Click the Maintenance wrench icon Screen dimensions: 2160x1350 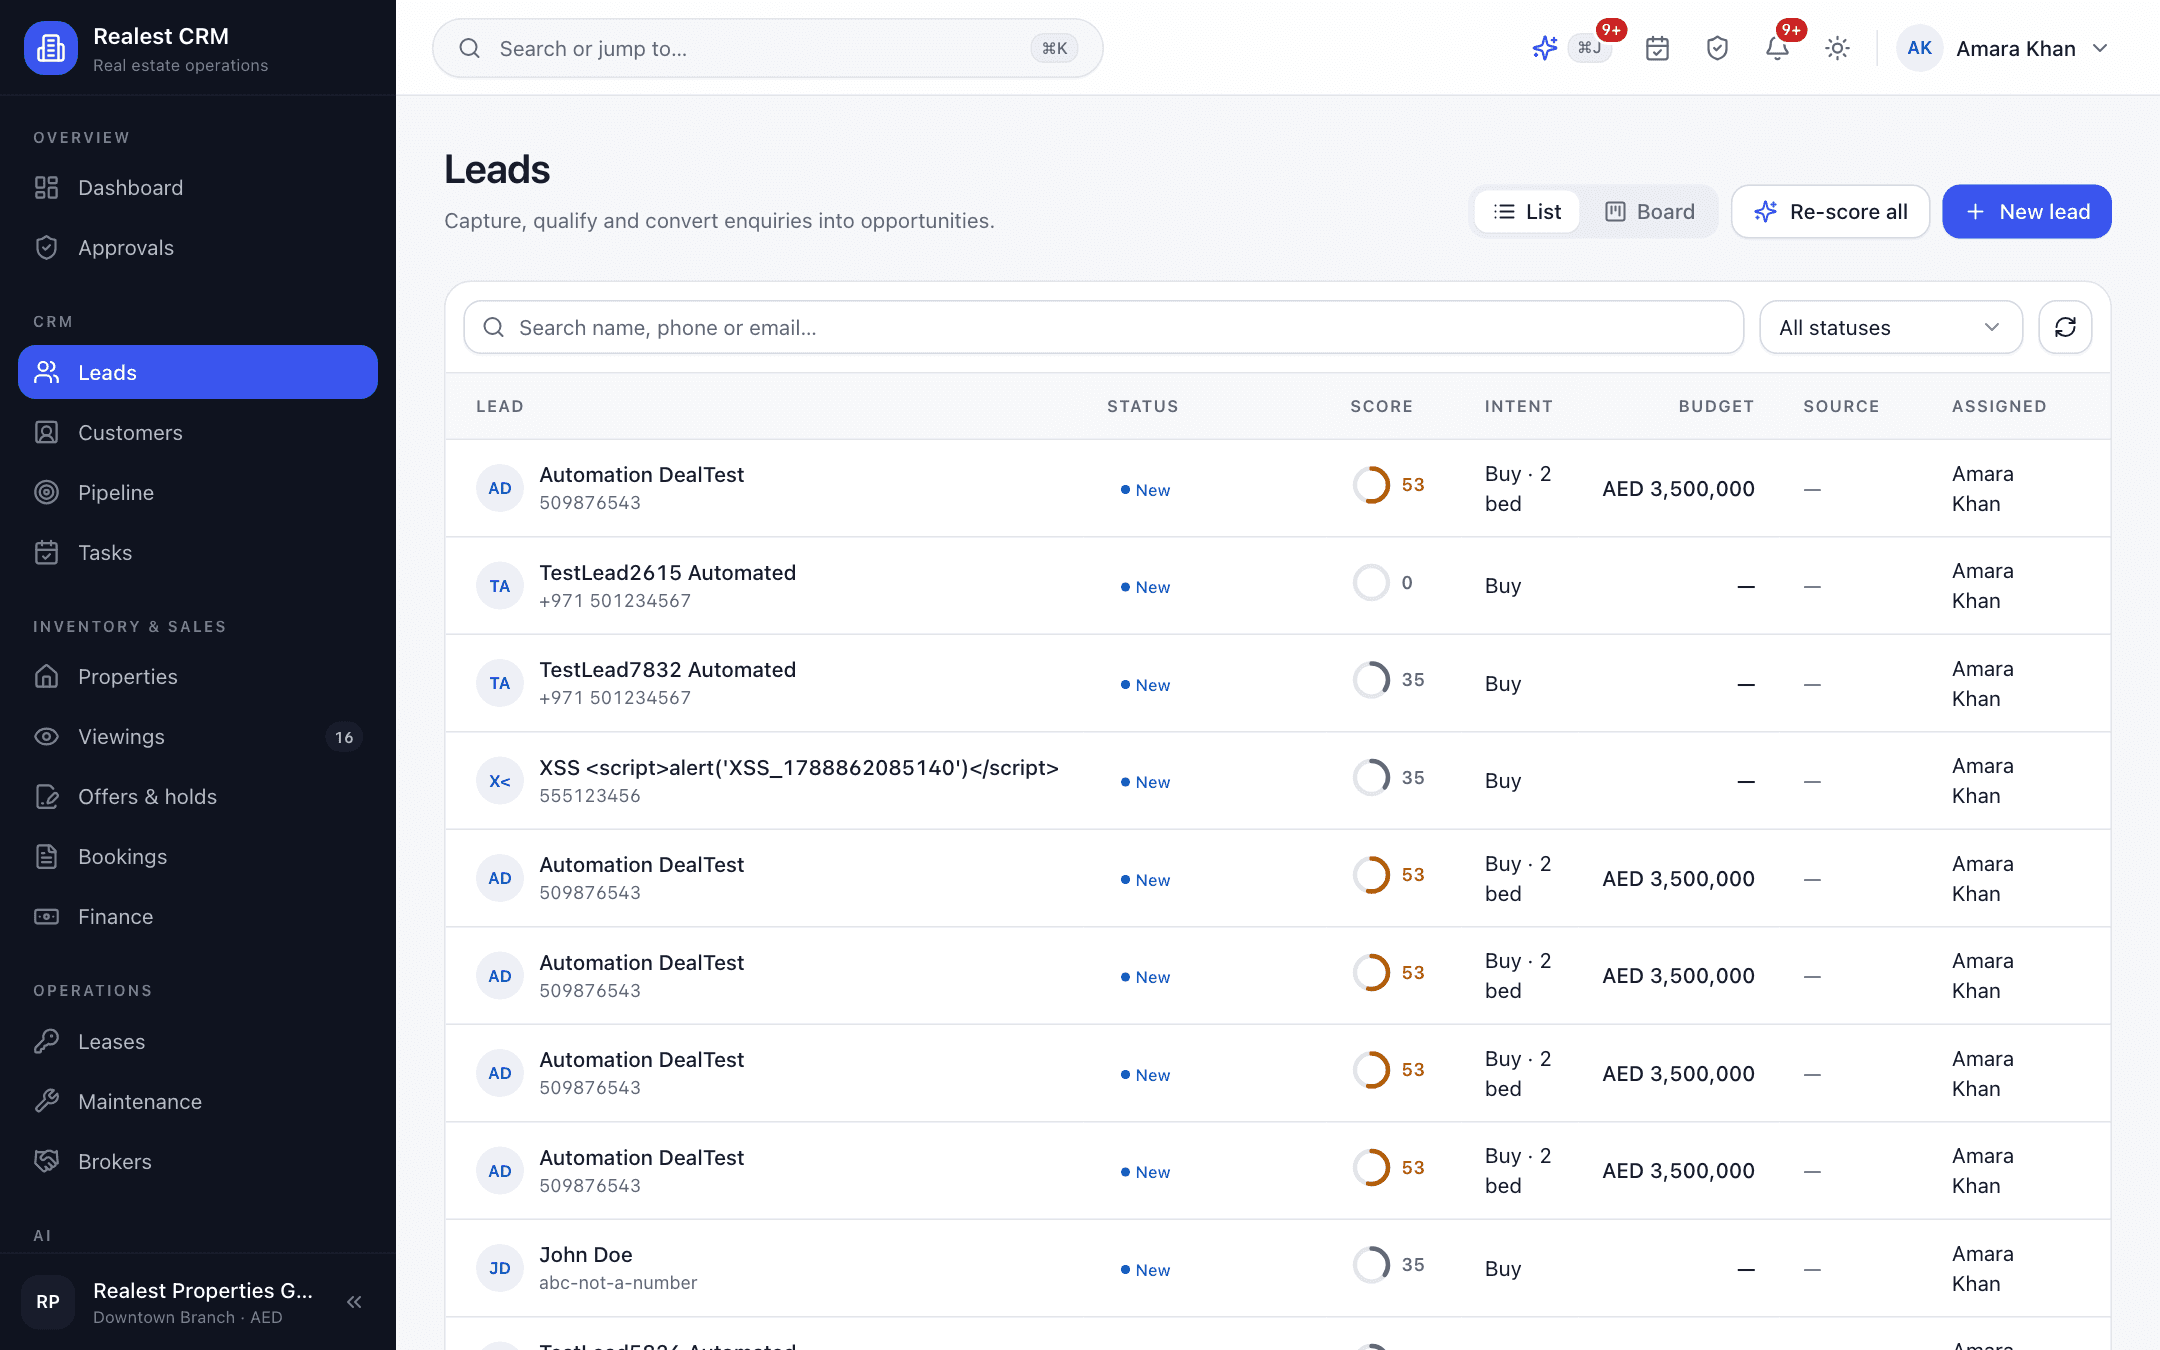(x=46, y=1102)
